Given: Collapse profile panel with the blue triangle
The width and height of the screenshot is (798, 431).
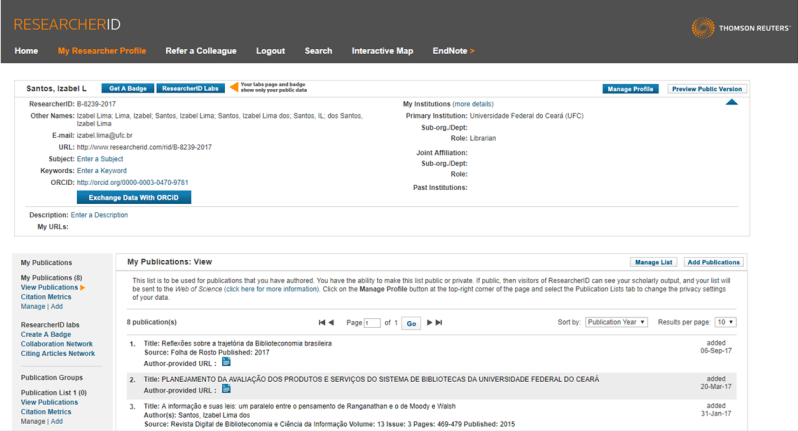Looking at the screenshot, I should pos(731,102).
